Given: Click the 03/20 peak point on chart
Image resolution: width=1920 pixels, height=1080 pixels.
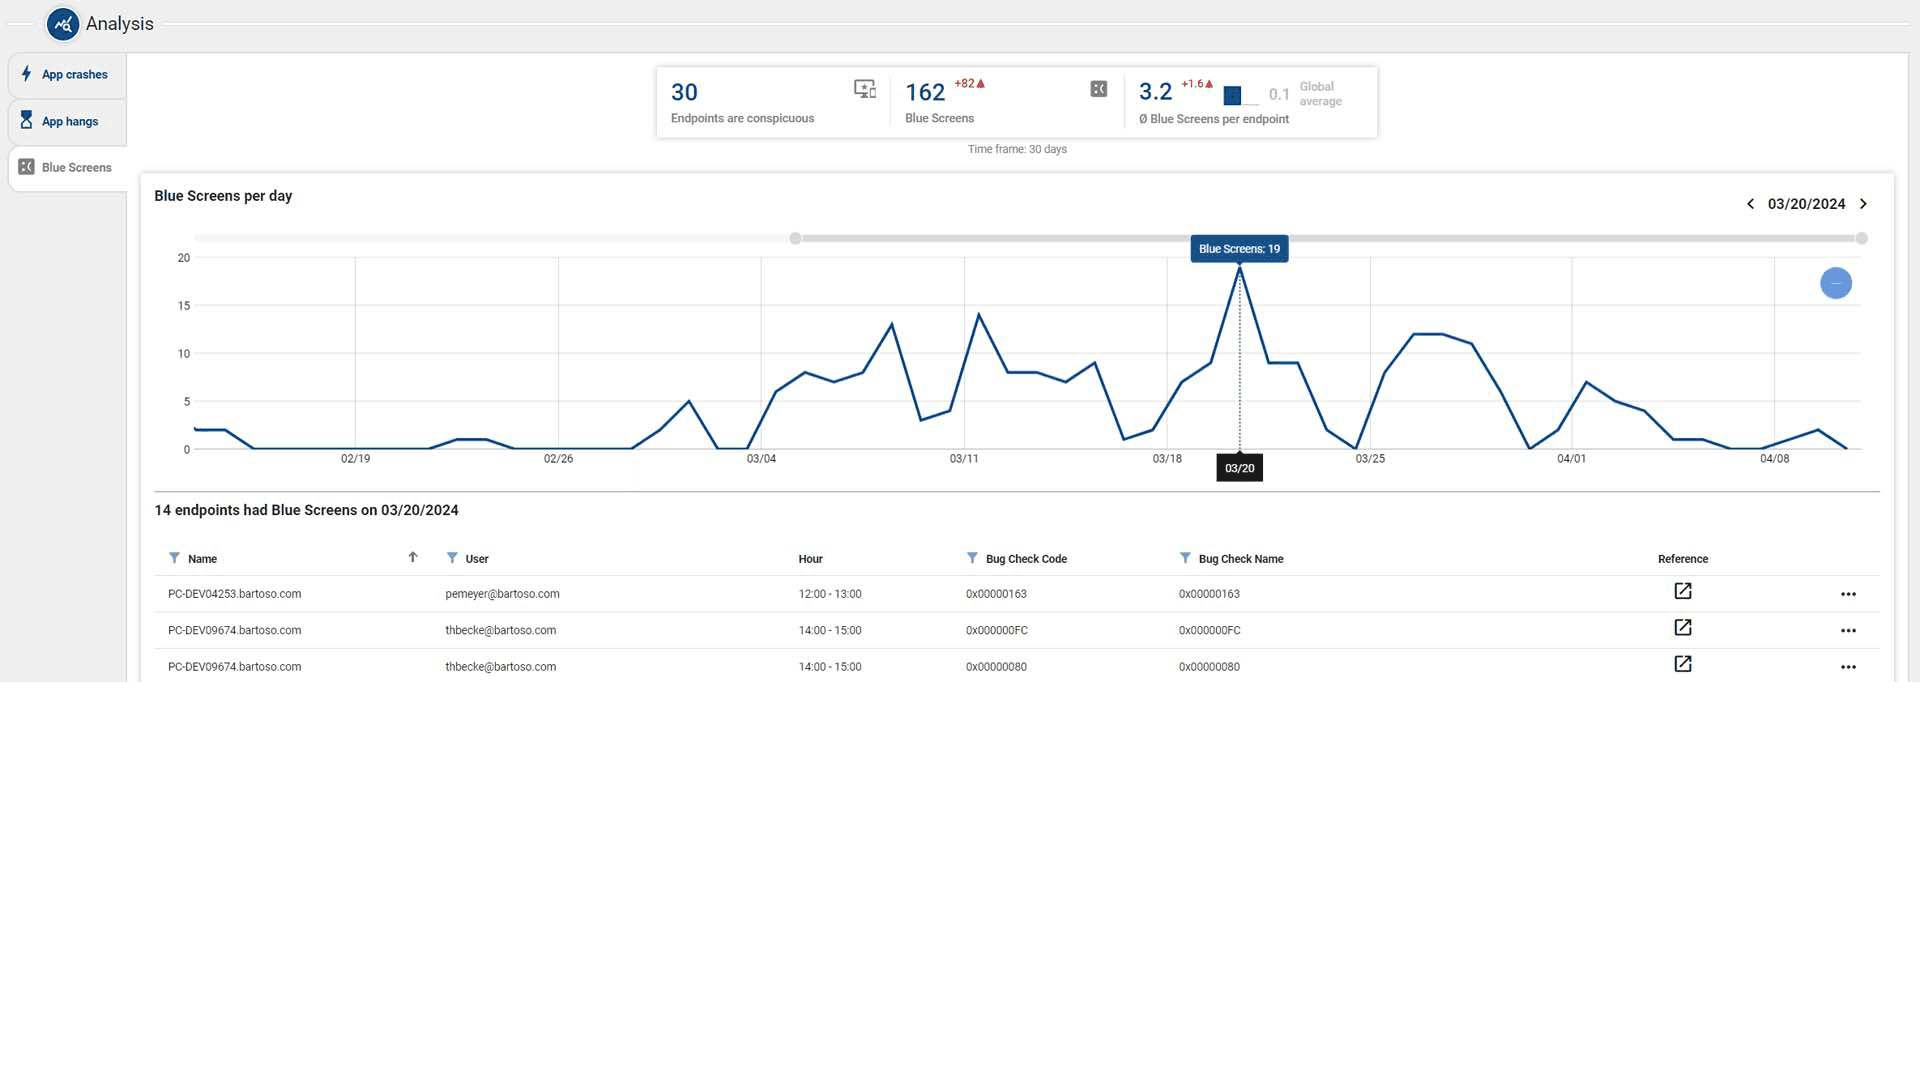Looking at the screenshot, I should pyautogui.click(x=1240, y=268).
